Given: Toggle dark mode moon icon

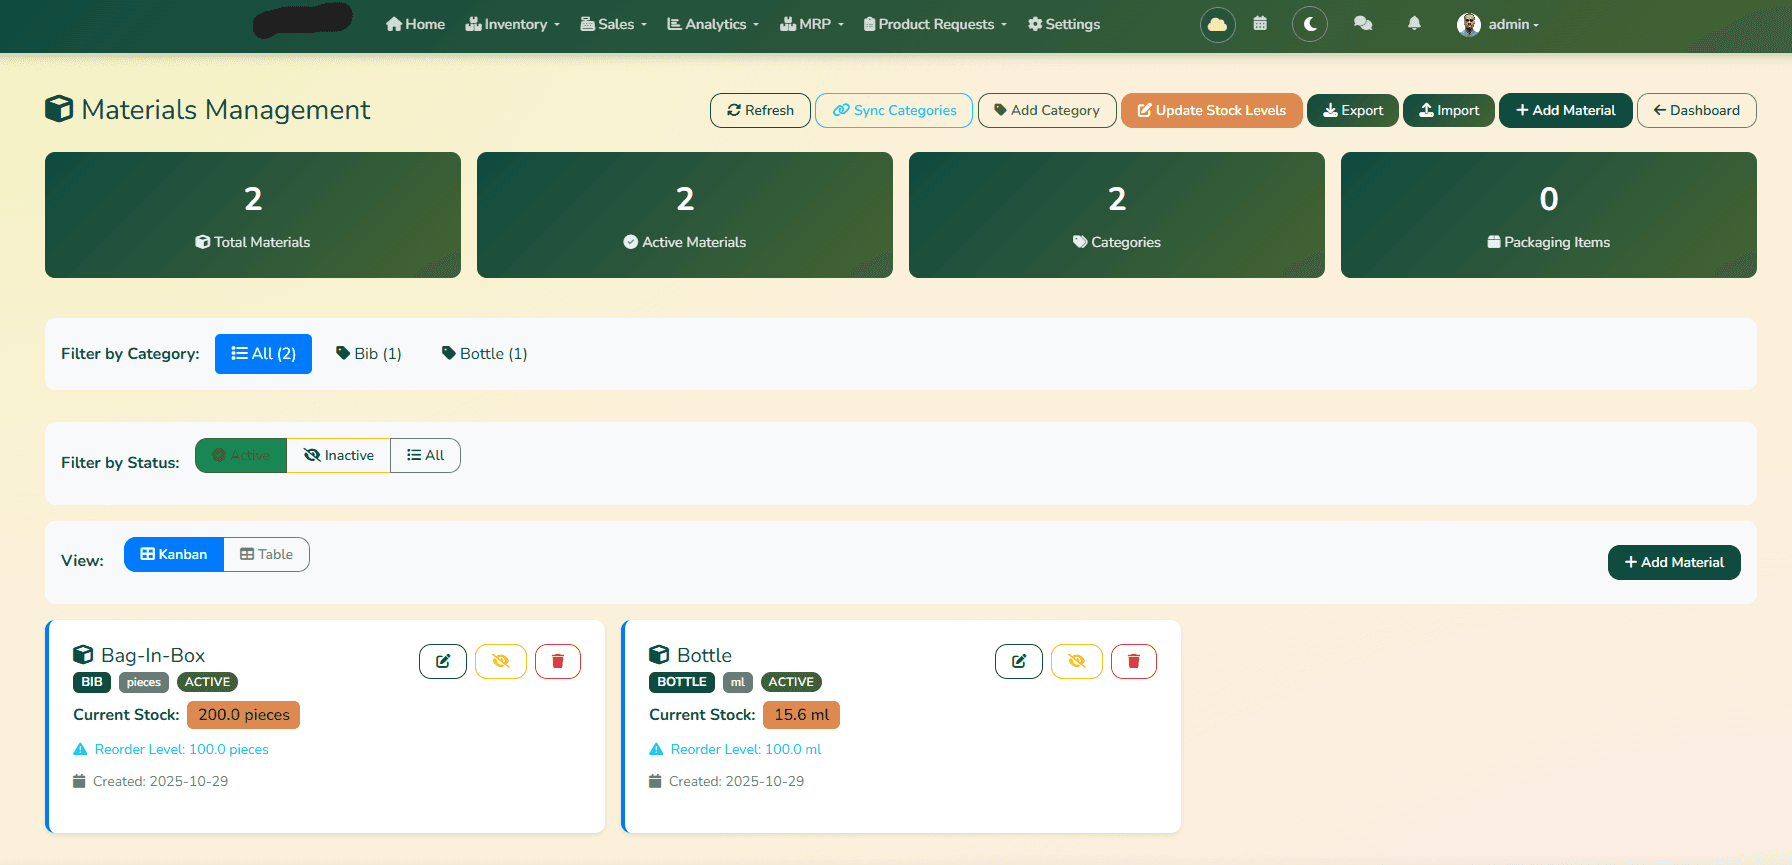Looking at the screenshot, I should pyautogui.click(x=1310, y=24).
